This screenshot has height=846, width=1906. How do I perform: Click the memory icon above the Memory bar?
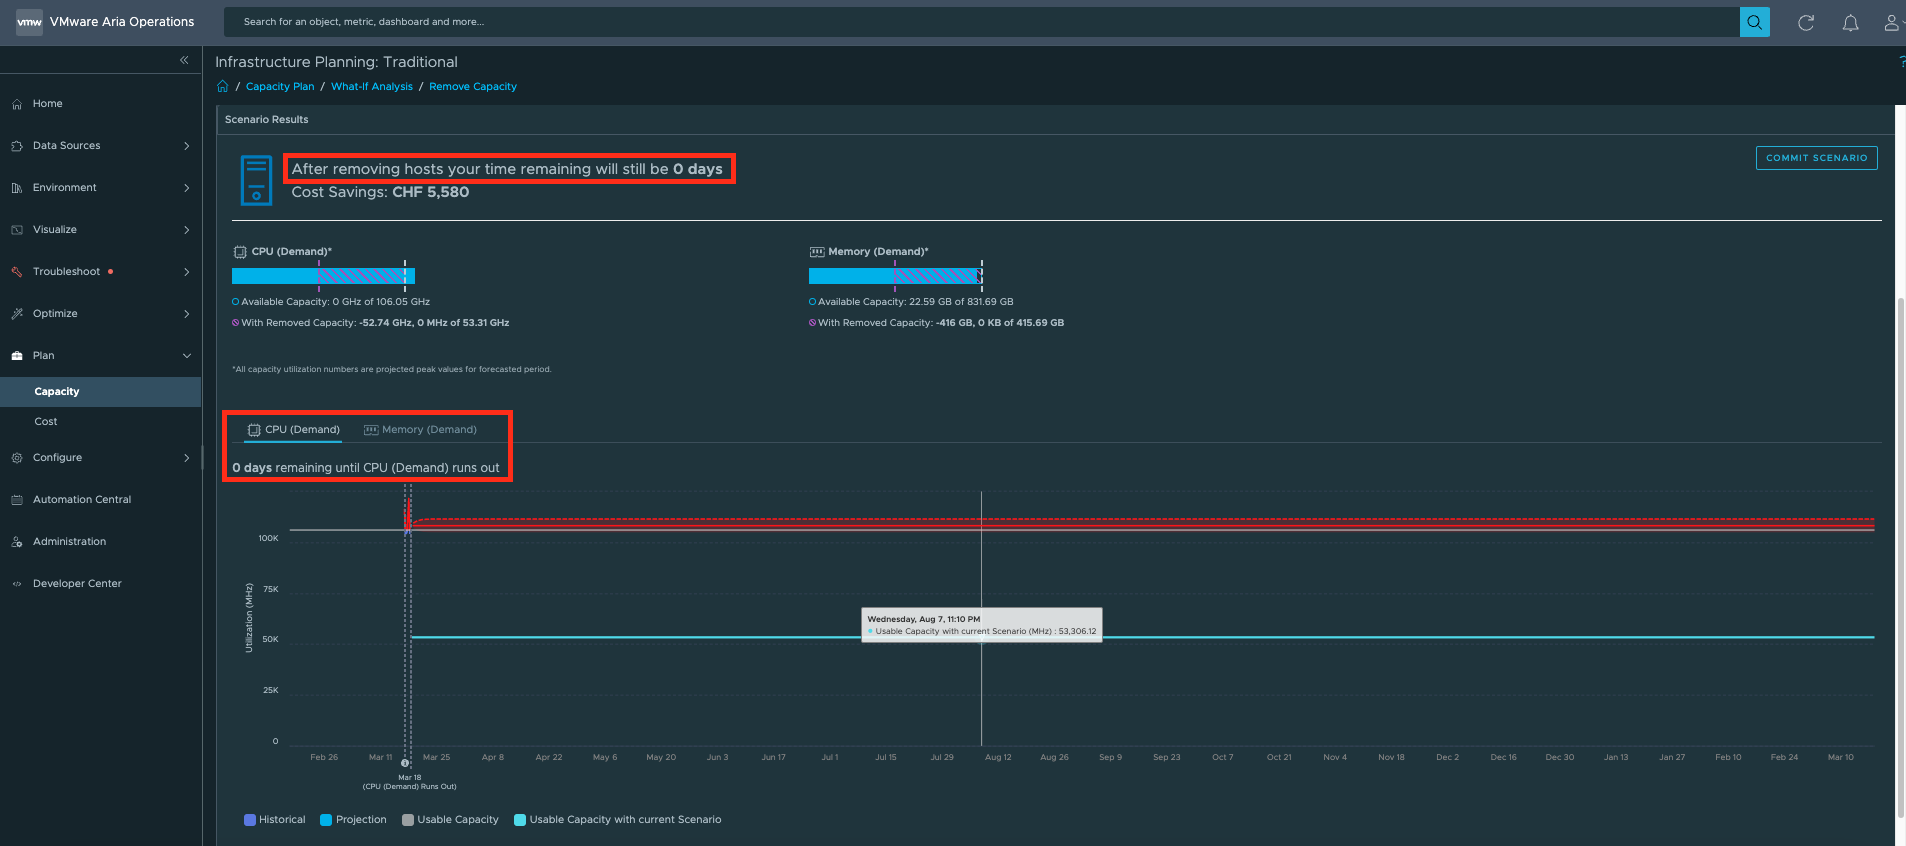point(817,252)
